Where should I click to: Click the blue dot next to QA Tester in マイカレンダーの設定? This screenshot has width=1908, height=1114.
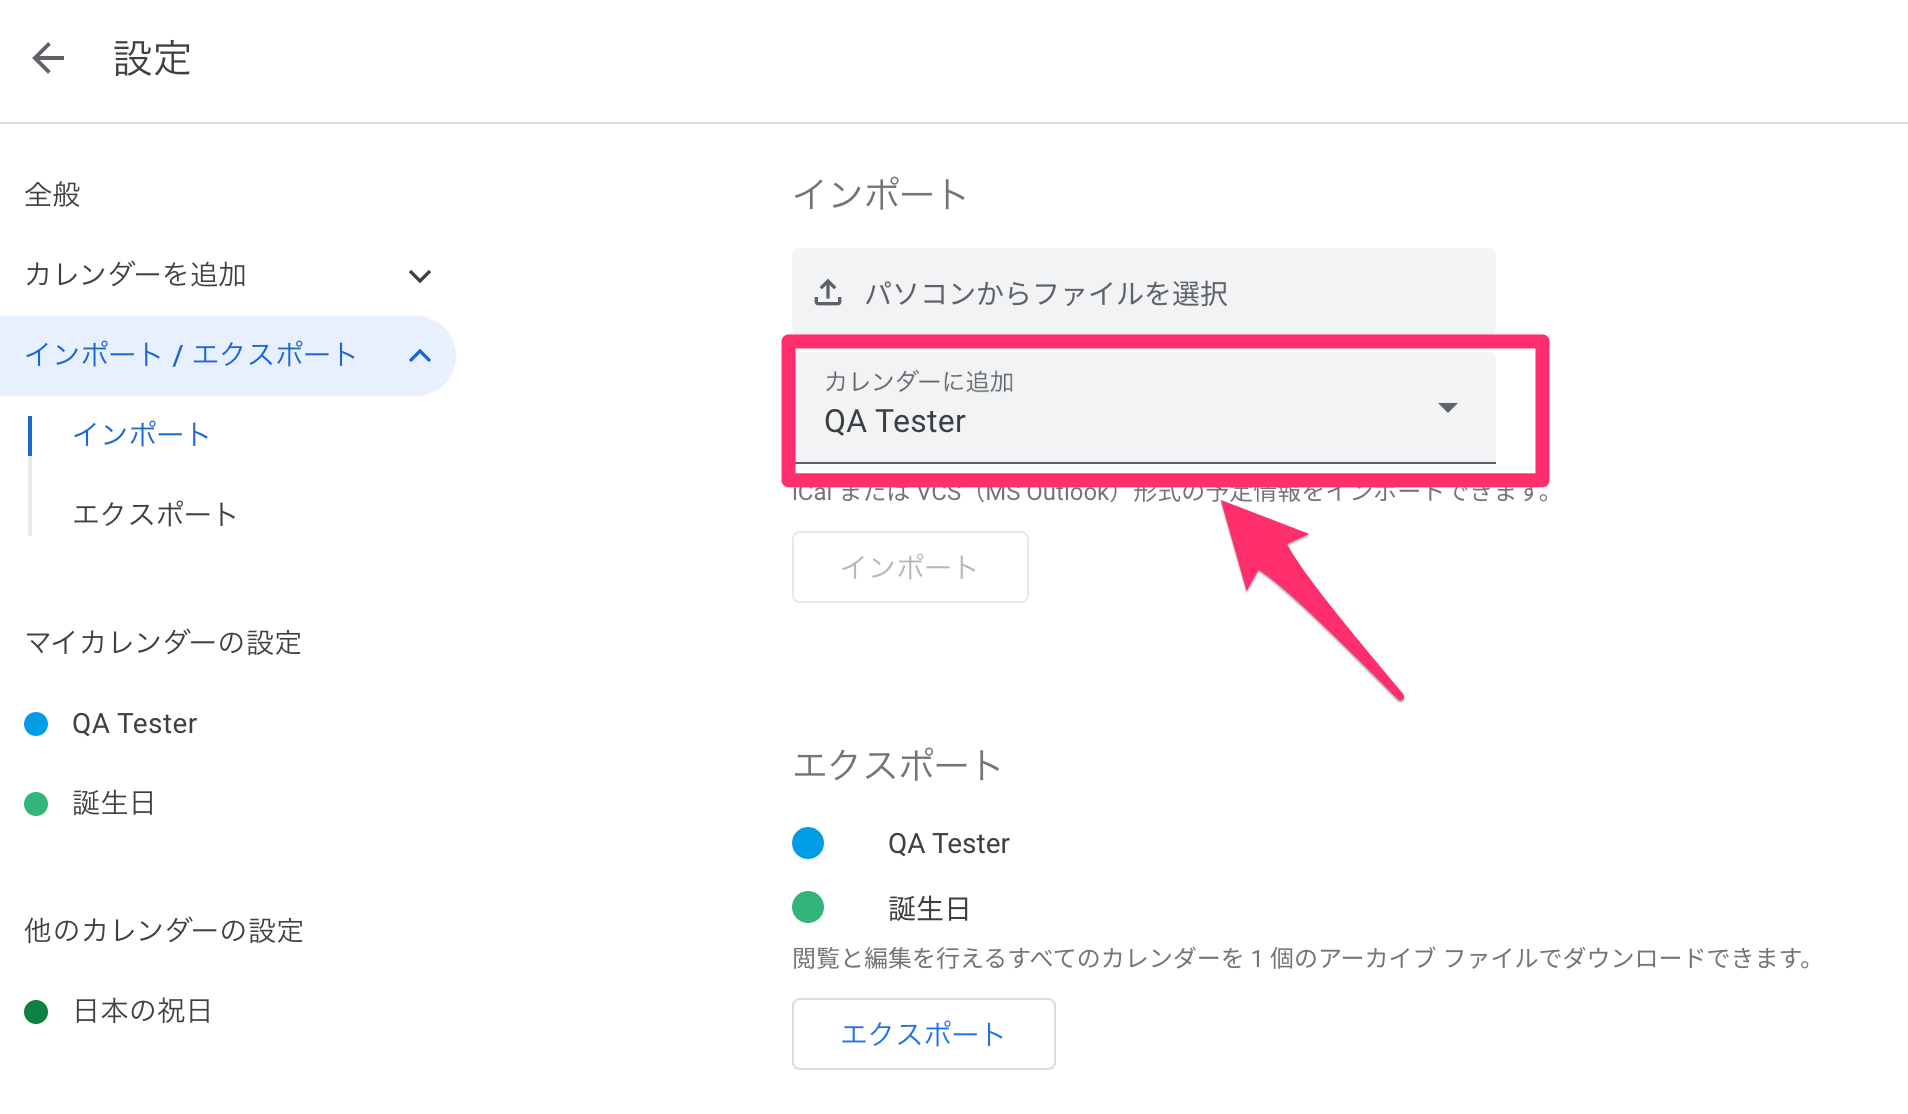(x=36, y=723)
